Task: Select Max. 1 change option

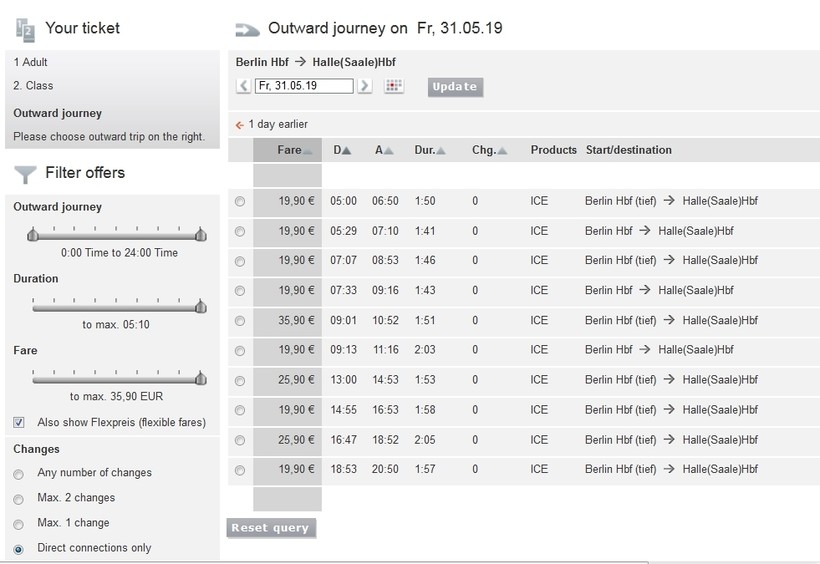Action: coord(19,524)
